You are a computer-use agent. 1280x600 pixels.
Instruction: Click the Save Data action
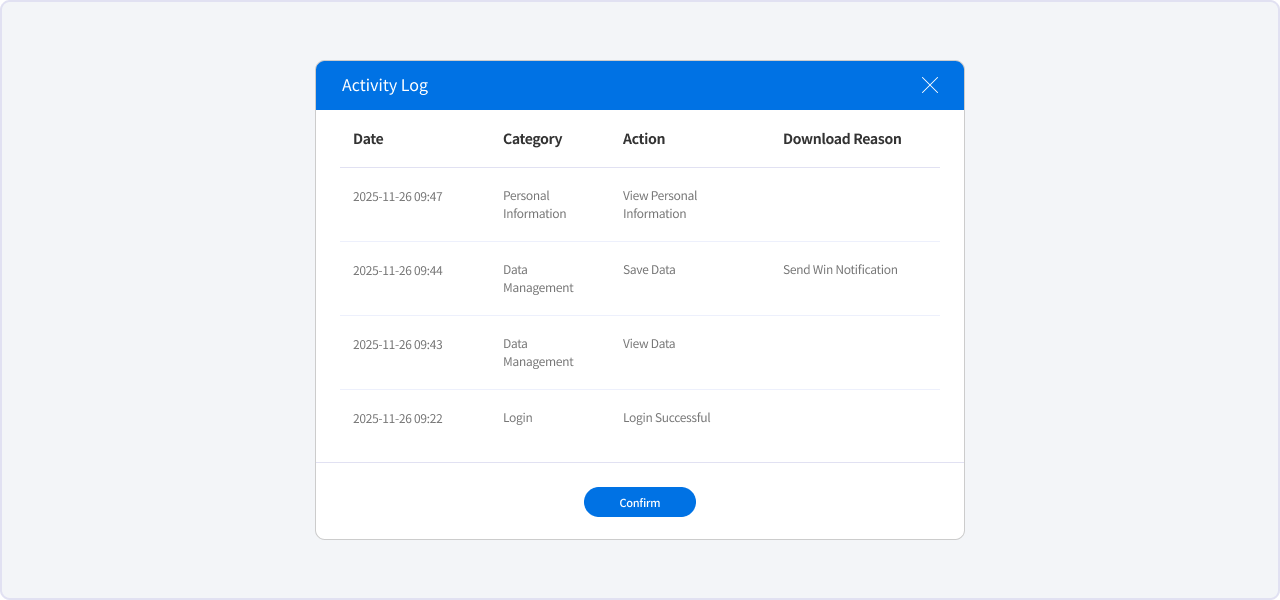649,270
